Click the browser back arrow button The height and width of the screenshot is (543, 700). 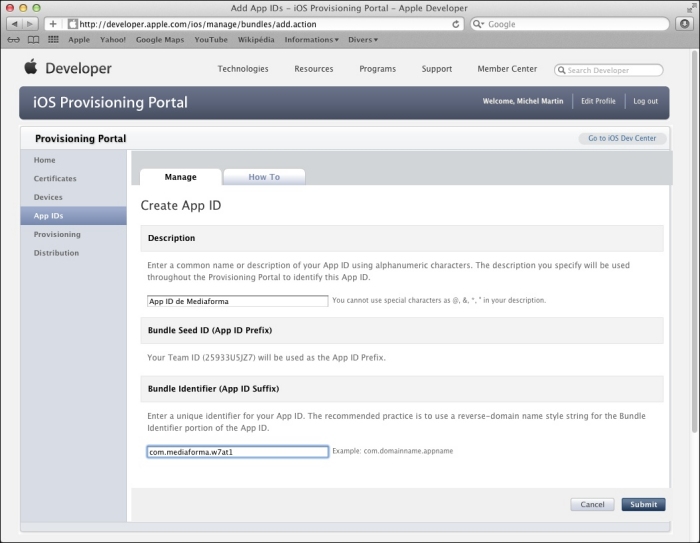15,23
